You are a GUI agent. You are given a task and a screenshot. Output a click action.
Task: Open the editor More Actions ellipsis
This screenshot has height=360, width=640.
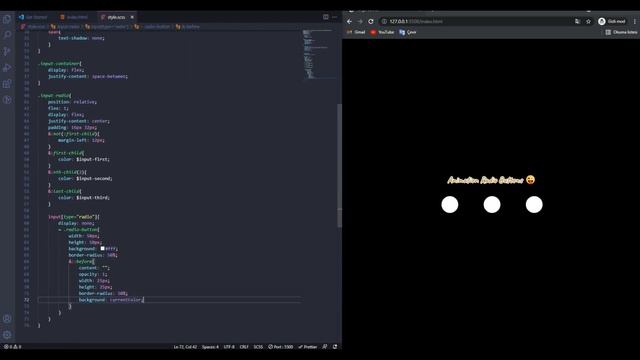point(335,17)
